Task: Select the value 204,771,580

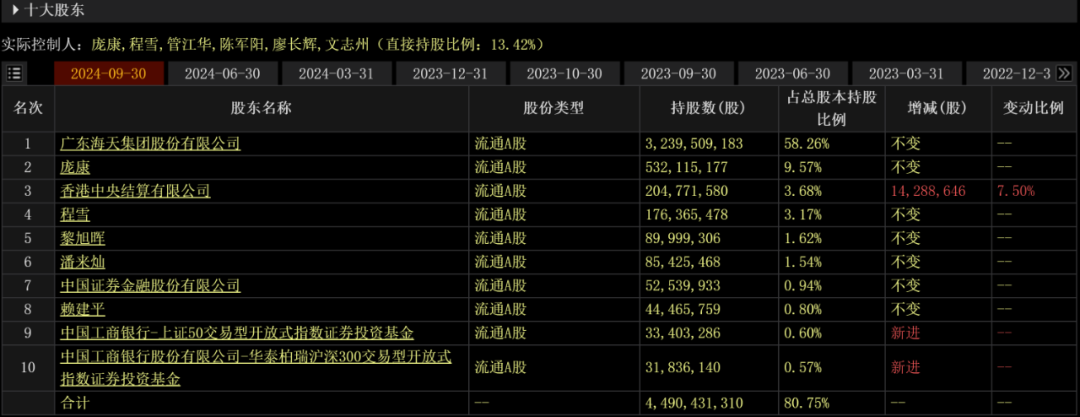Action: coord(687,191)
